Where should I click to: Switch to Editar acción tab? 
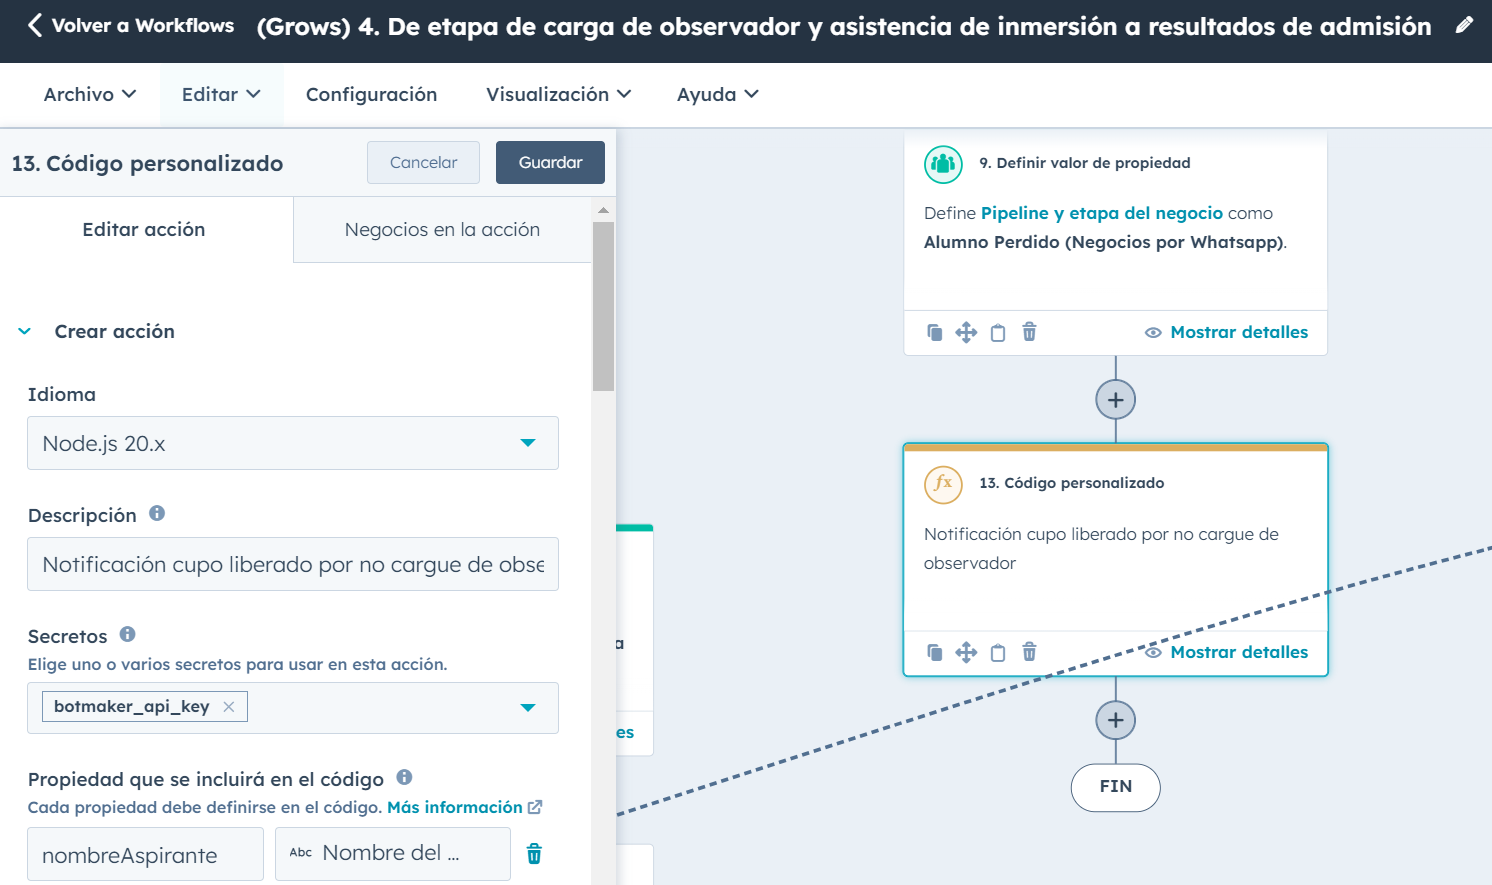pyautogui.click(x=146, y=230)
